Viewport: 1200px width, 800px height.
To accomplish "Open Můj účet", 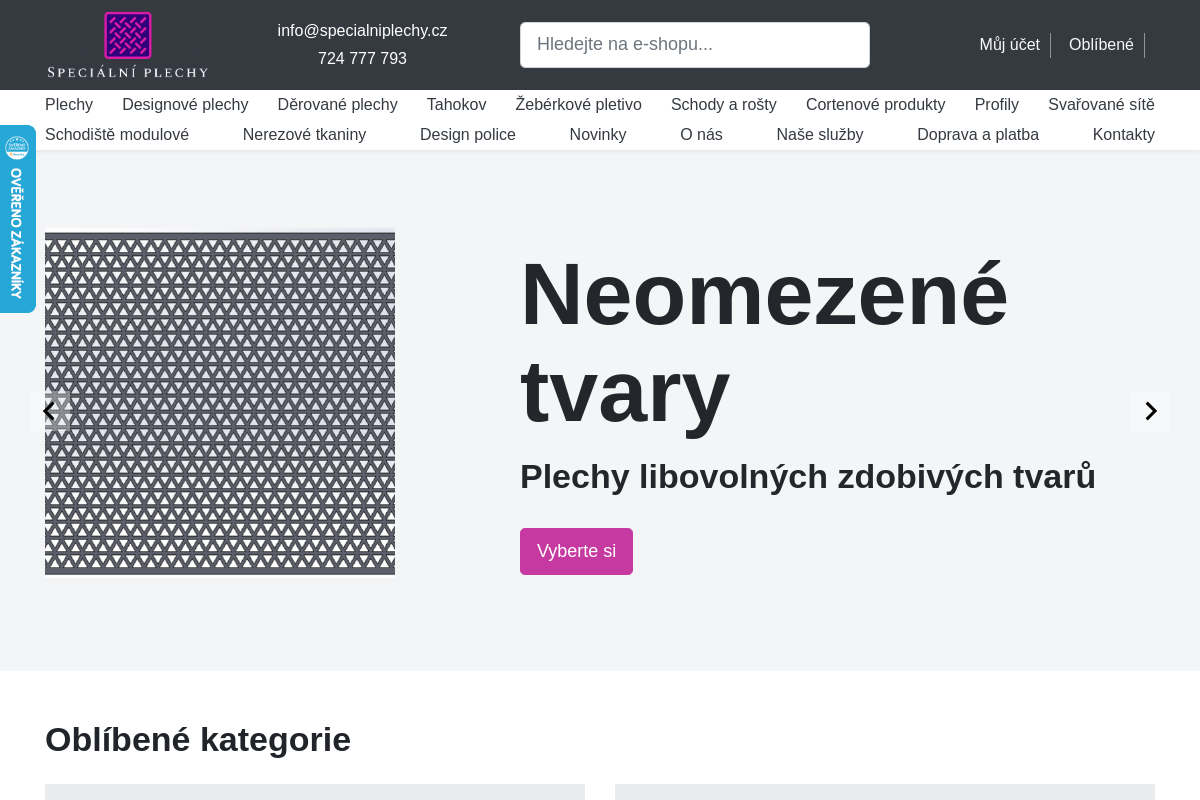I will (1009, 45).
